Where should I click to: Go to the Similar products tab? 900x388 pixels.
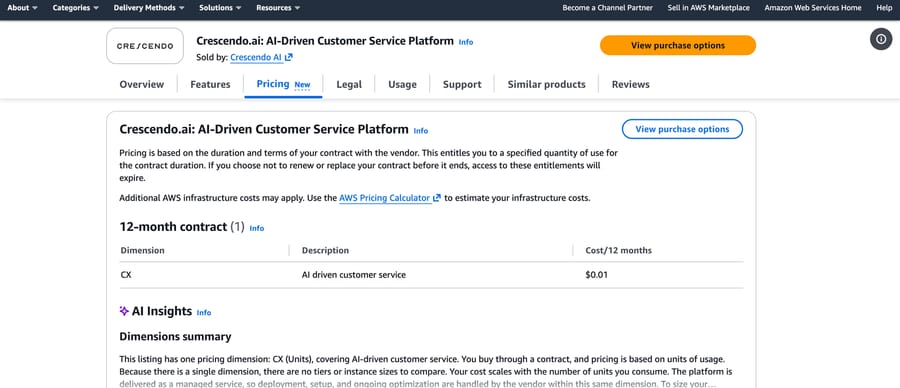click(546, 84)
